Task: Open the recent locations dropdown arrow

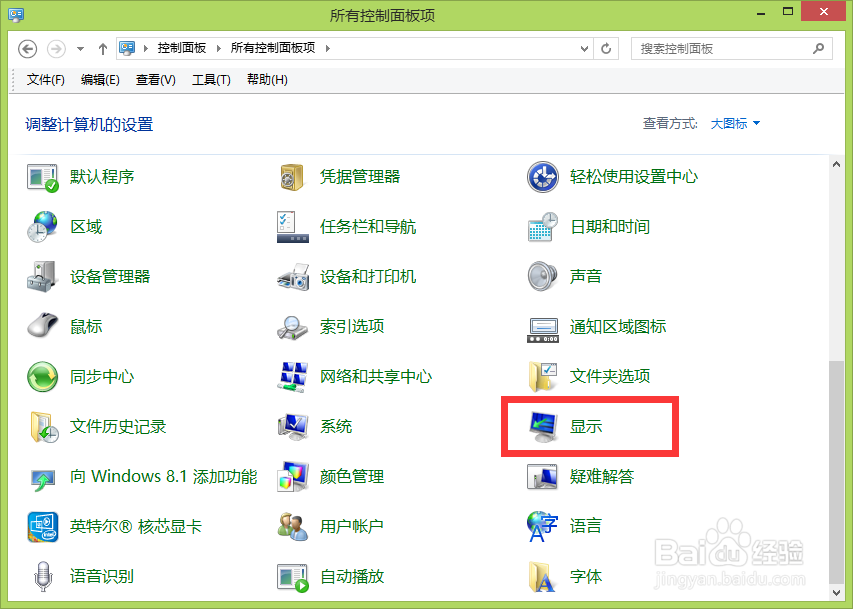Action: click(x=81, y=49)
